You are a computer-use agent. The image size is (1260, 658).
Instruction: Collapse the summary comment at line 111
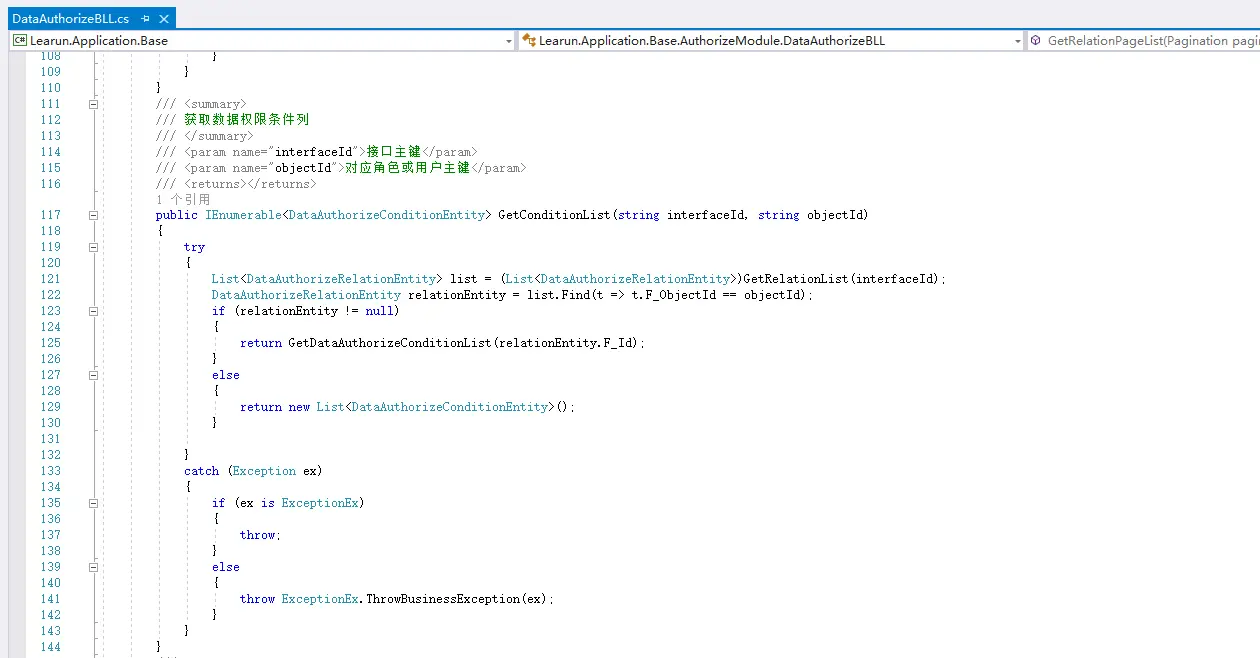94,104
